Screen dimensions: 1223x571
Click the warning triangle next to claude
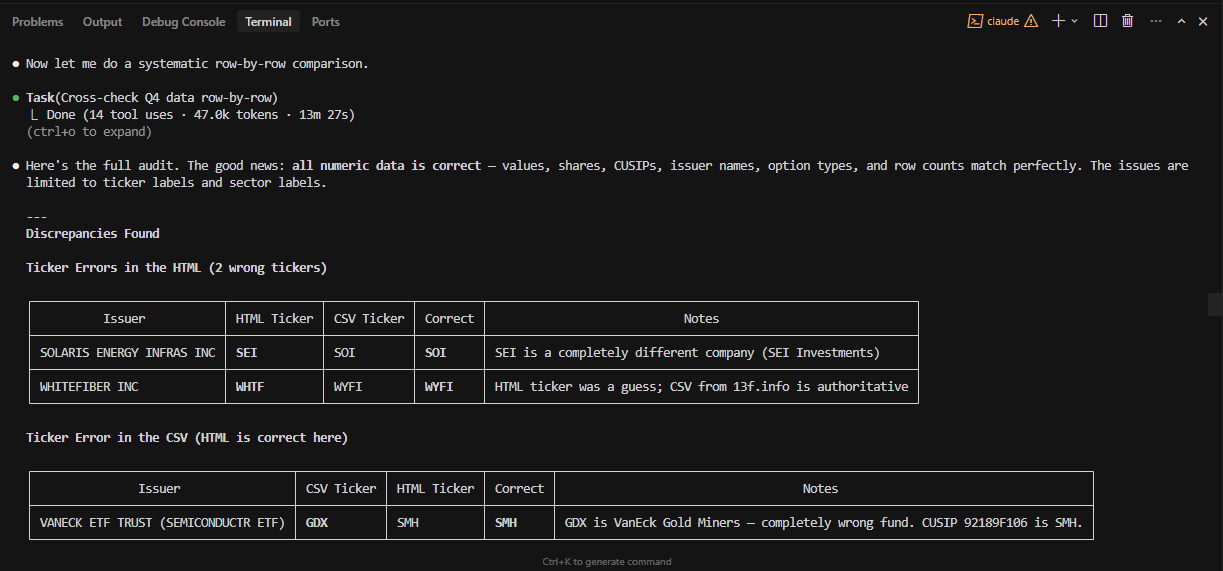[1031, 21]
